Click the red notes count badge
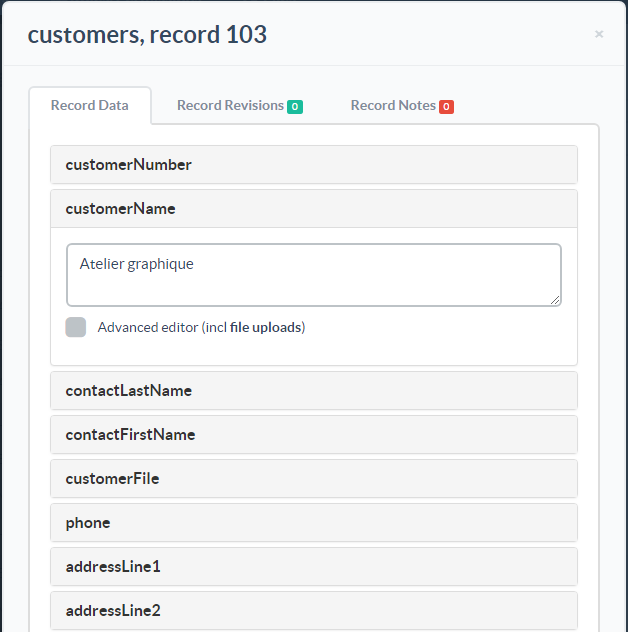The image size is (628, 632). tap(446, 107)
